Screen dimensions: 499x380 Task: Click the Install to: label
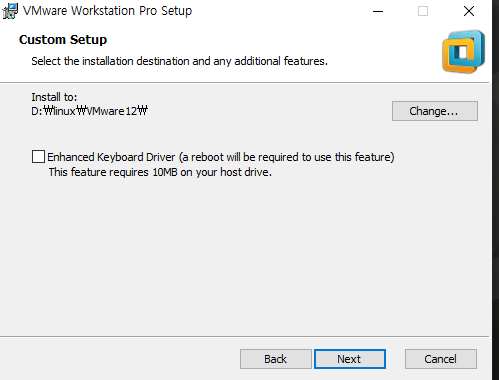(x=54, y=97)
